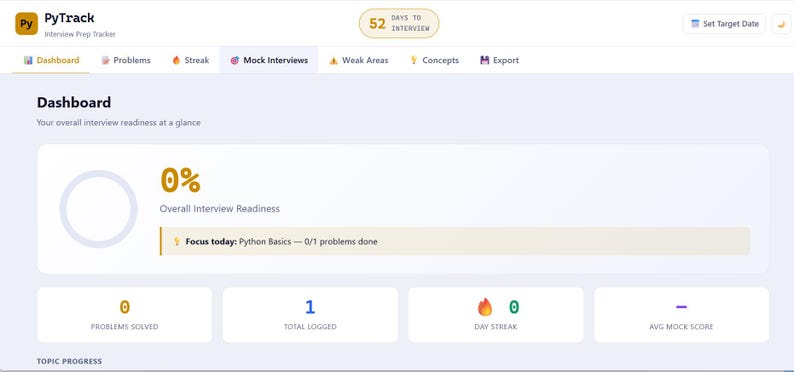
Task: Click the bar chart icon beside Dashboard
Action: (x=28, y=60)
